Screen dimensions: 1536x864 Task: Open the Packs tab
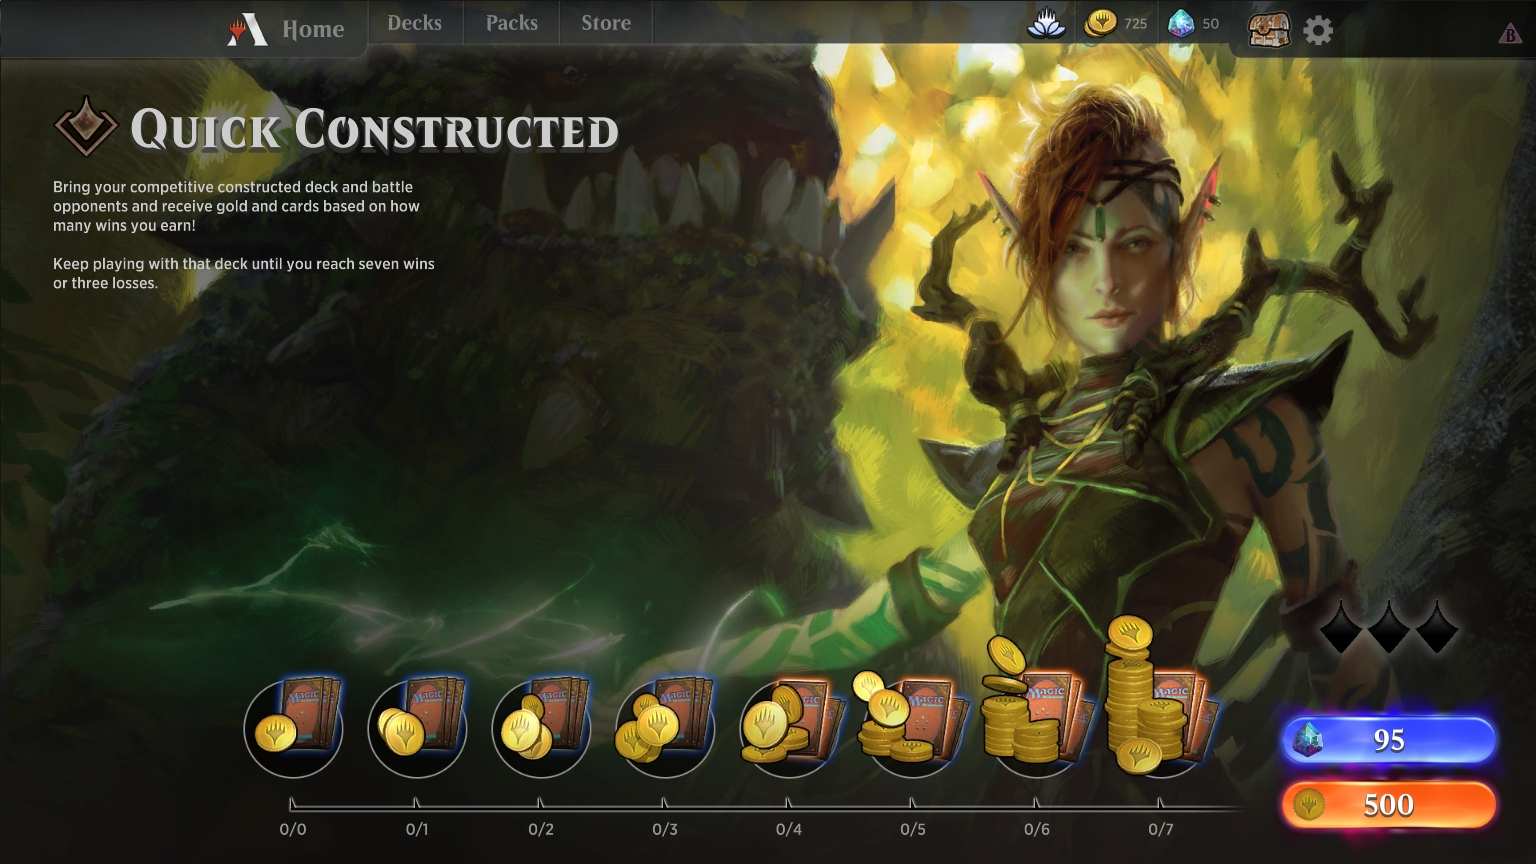point(512,23)
